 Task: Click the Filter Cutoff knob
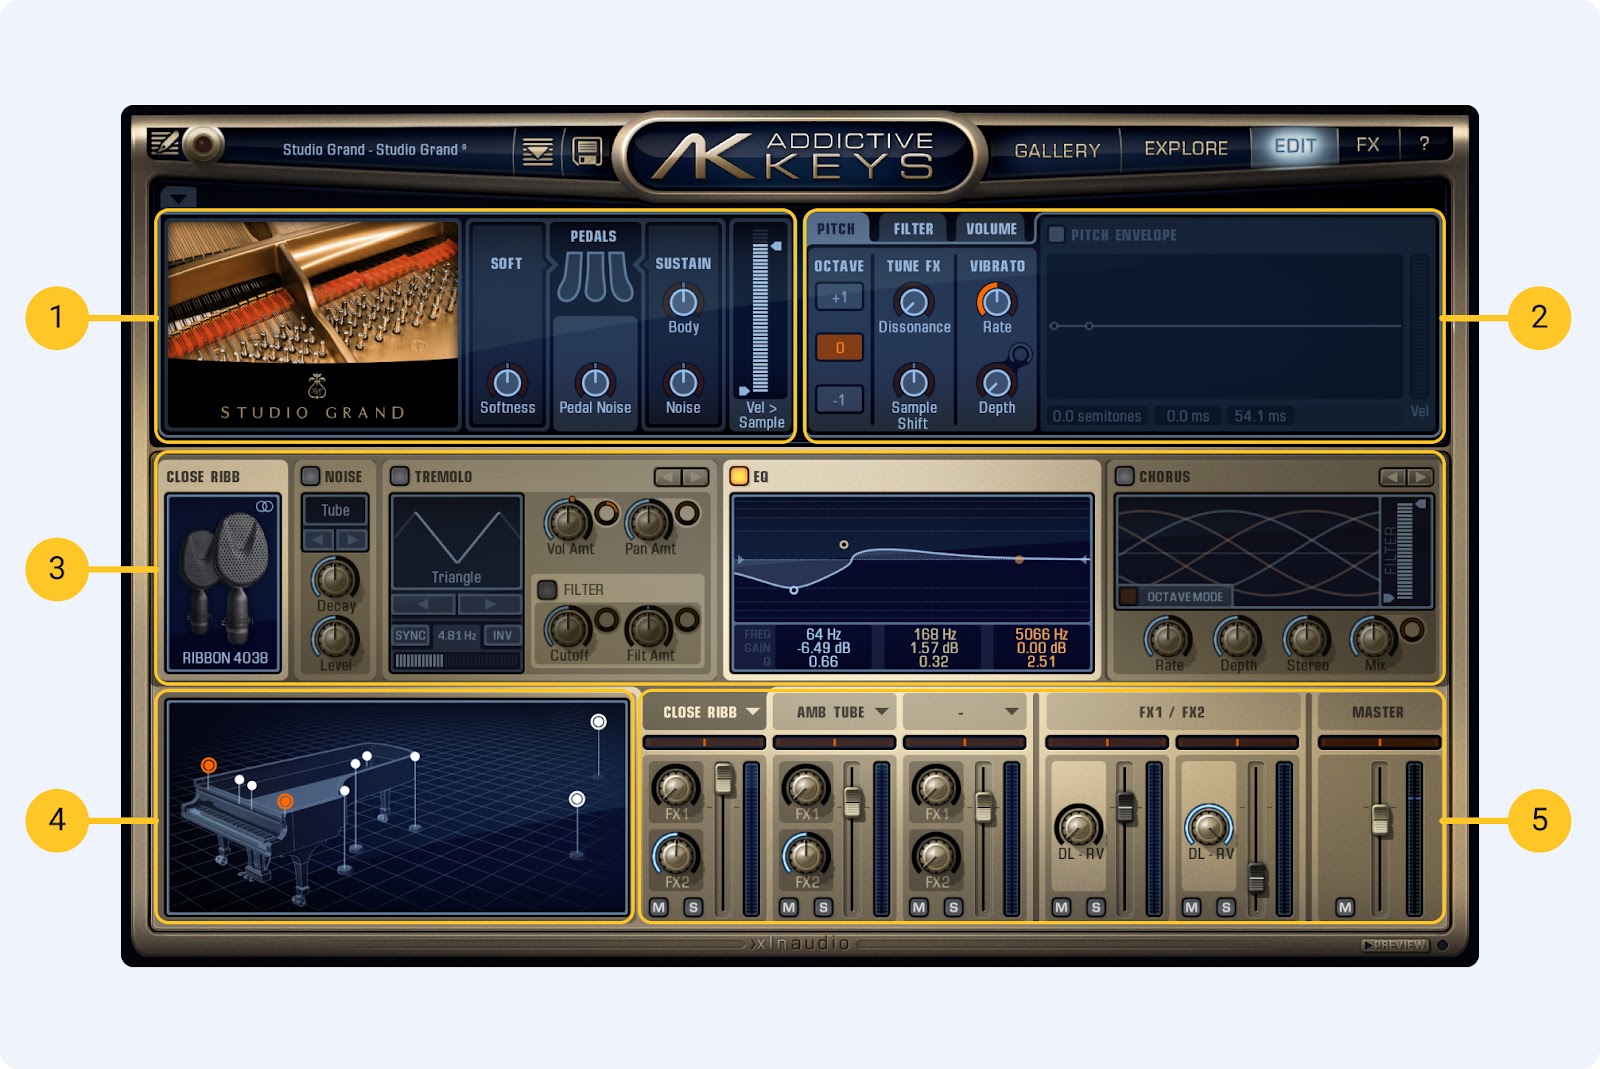coord(568,628)
